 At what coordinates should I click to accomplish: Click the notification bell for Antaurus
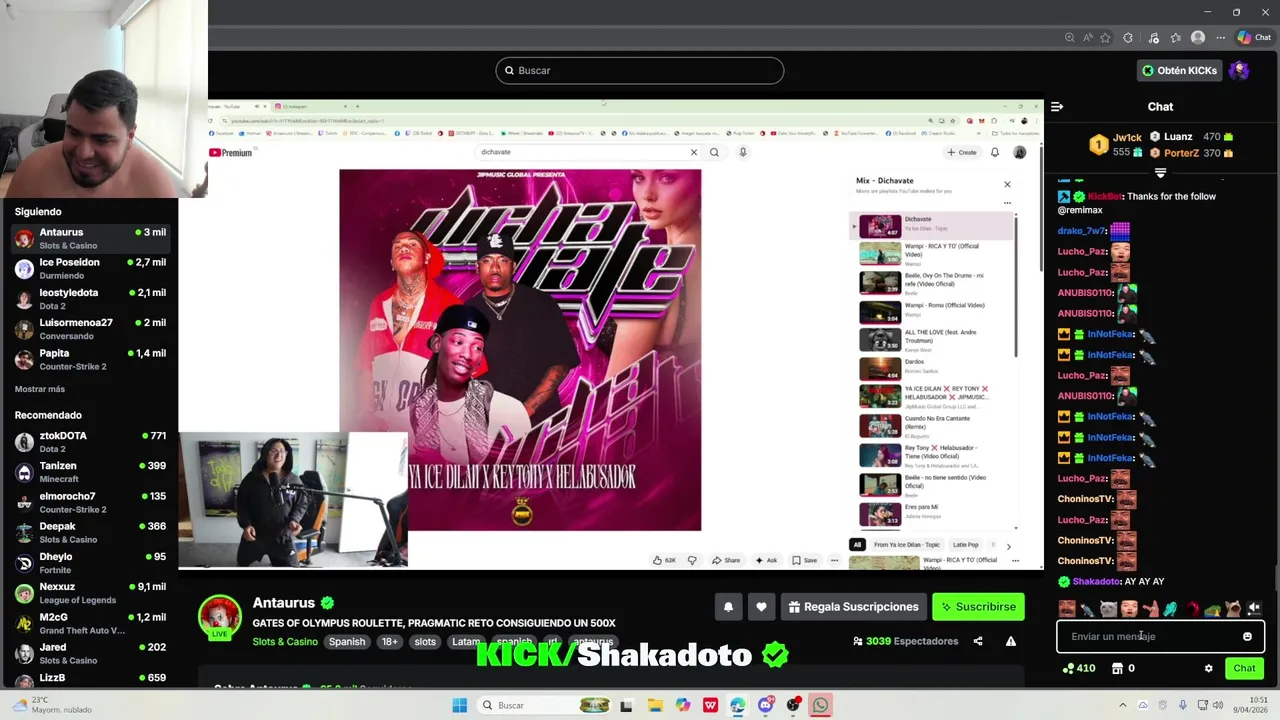pos(728,607)
